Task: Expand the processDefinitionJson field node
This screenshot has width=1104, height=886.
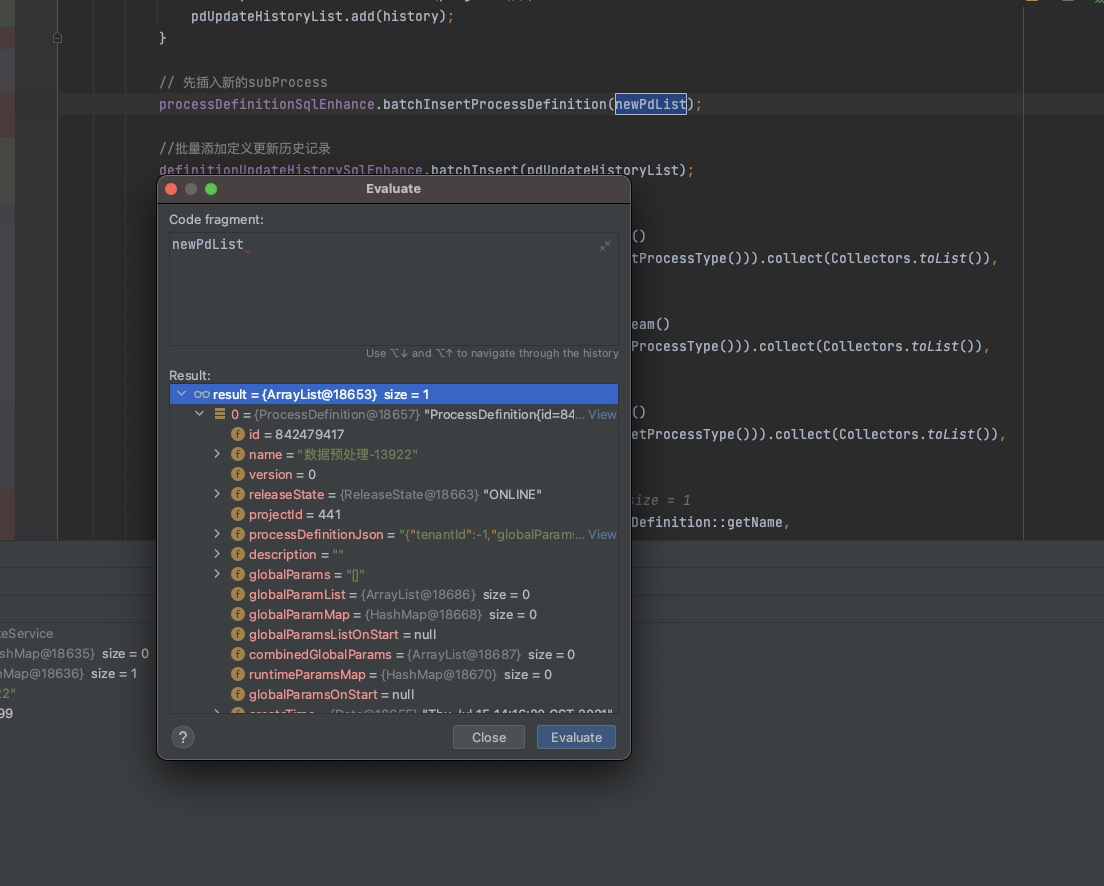Action: pos(217,534)
